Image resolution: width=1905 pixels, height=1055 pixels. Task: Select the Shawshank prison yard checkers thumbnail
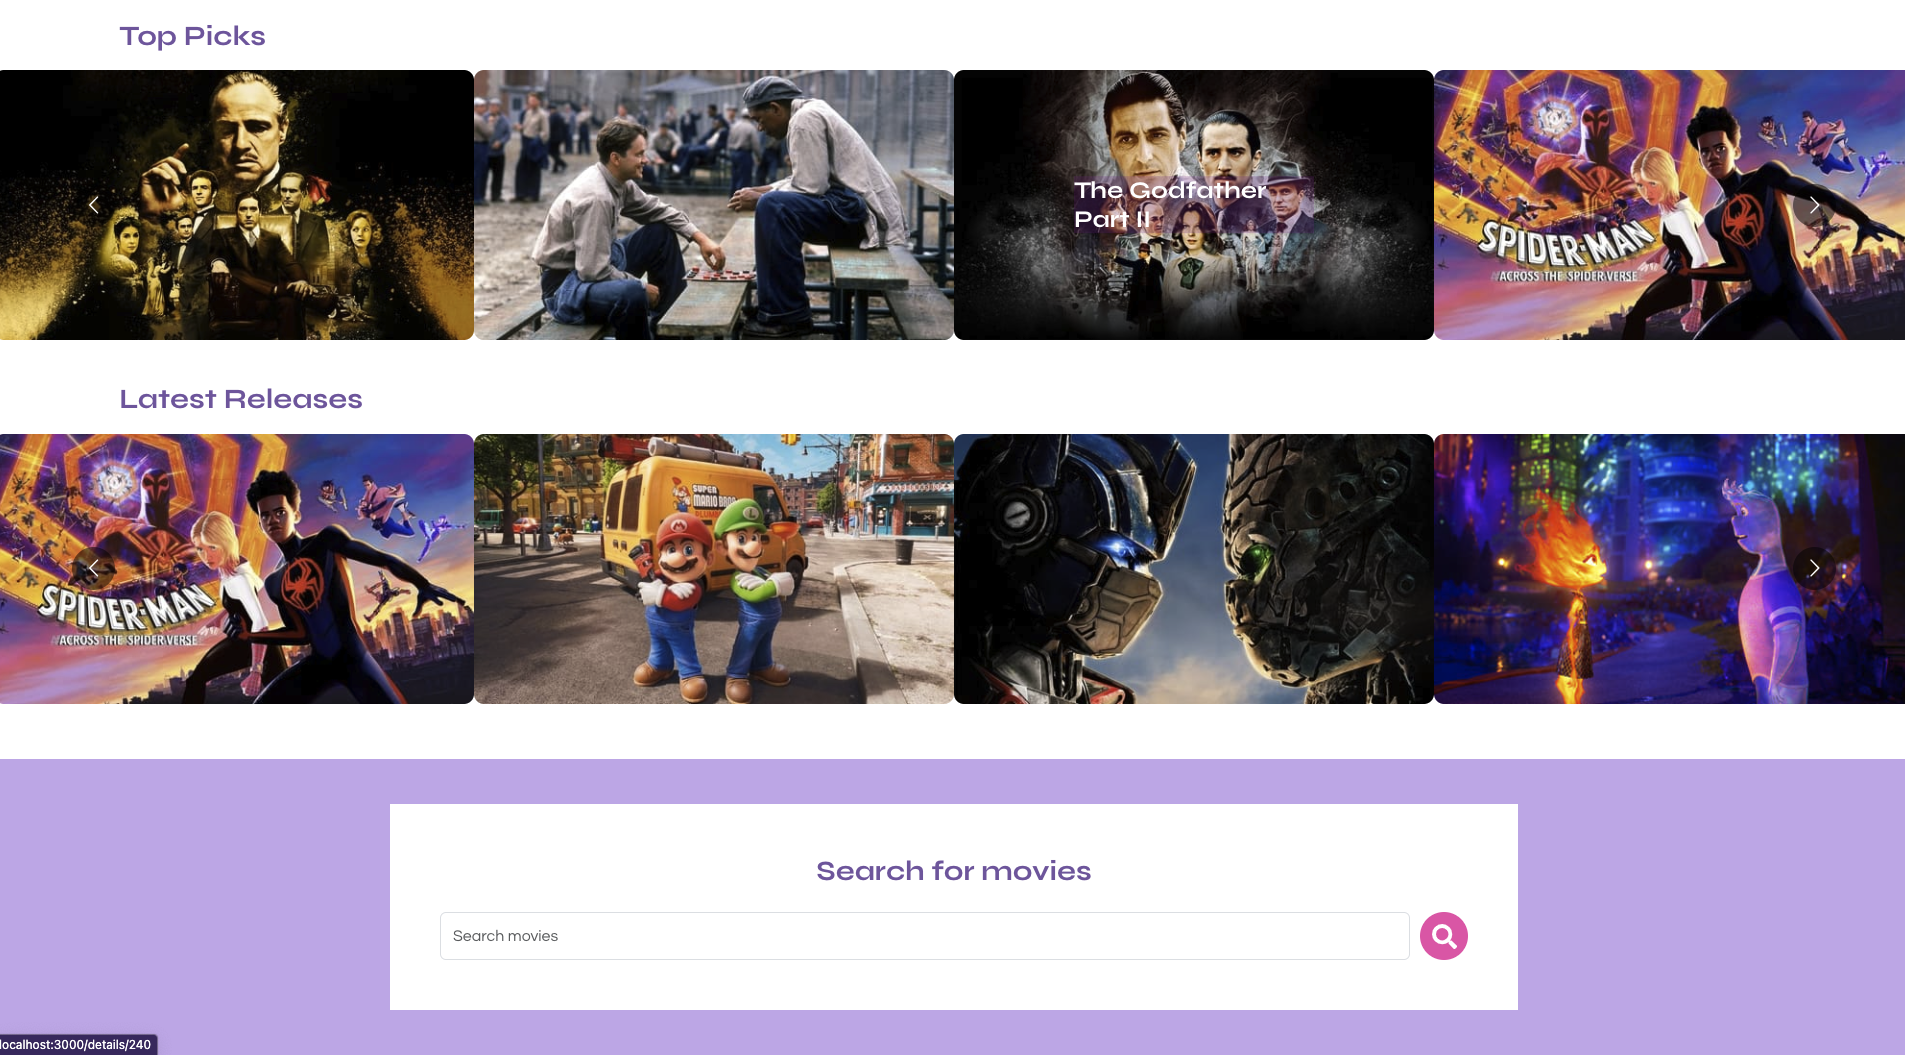[713, 205]
